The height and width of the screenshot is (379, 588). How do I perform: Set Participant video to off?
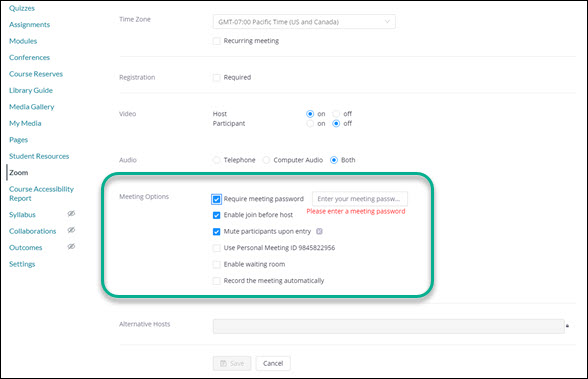[x=336, y=124]
